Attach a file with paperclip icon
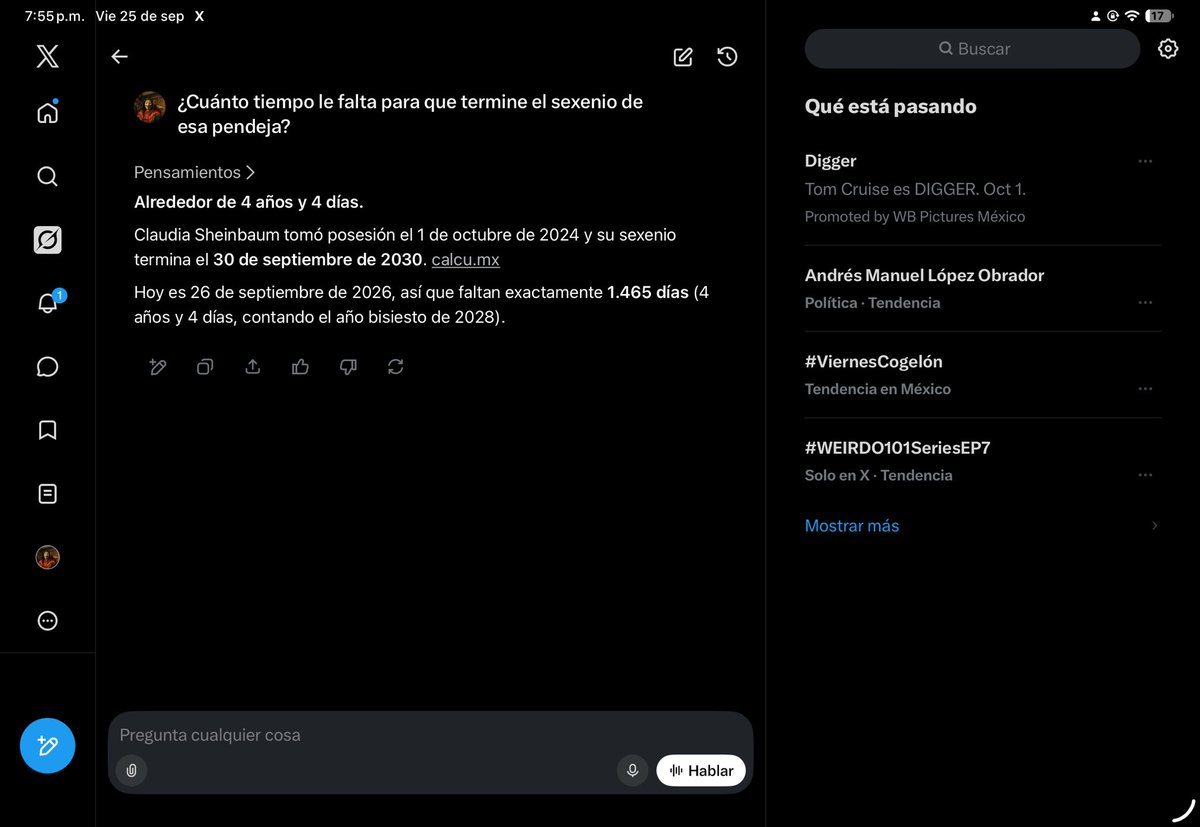Image resolution: width=1200 pixels, height=827 pixels. (x=131, y=771)
